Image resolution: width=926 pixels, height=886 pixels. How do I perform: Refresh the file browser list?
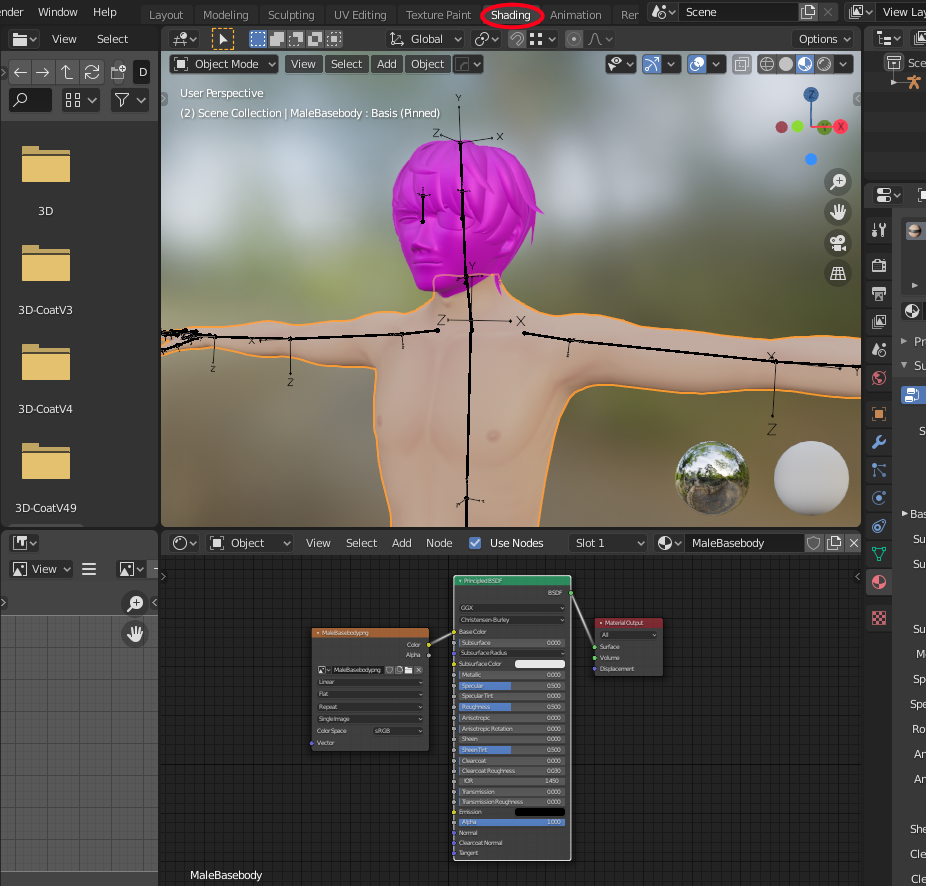[92, 72]
